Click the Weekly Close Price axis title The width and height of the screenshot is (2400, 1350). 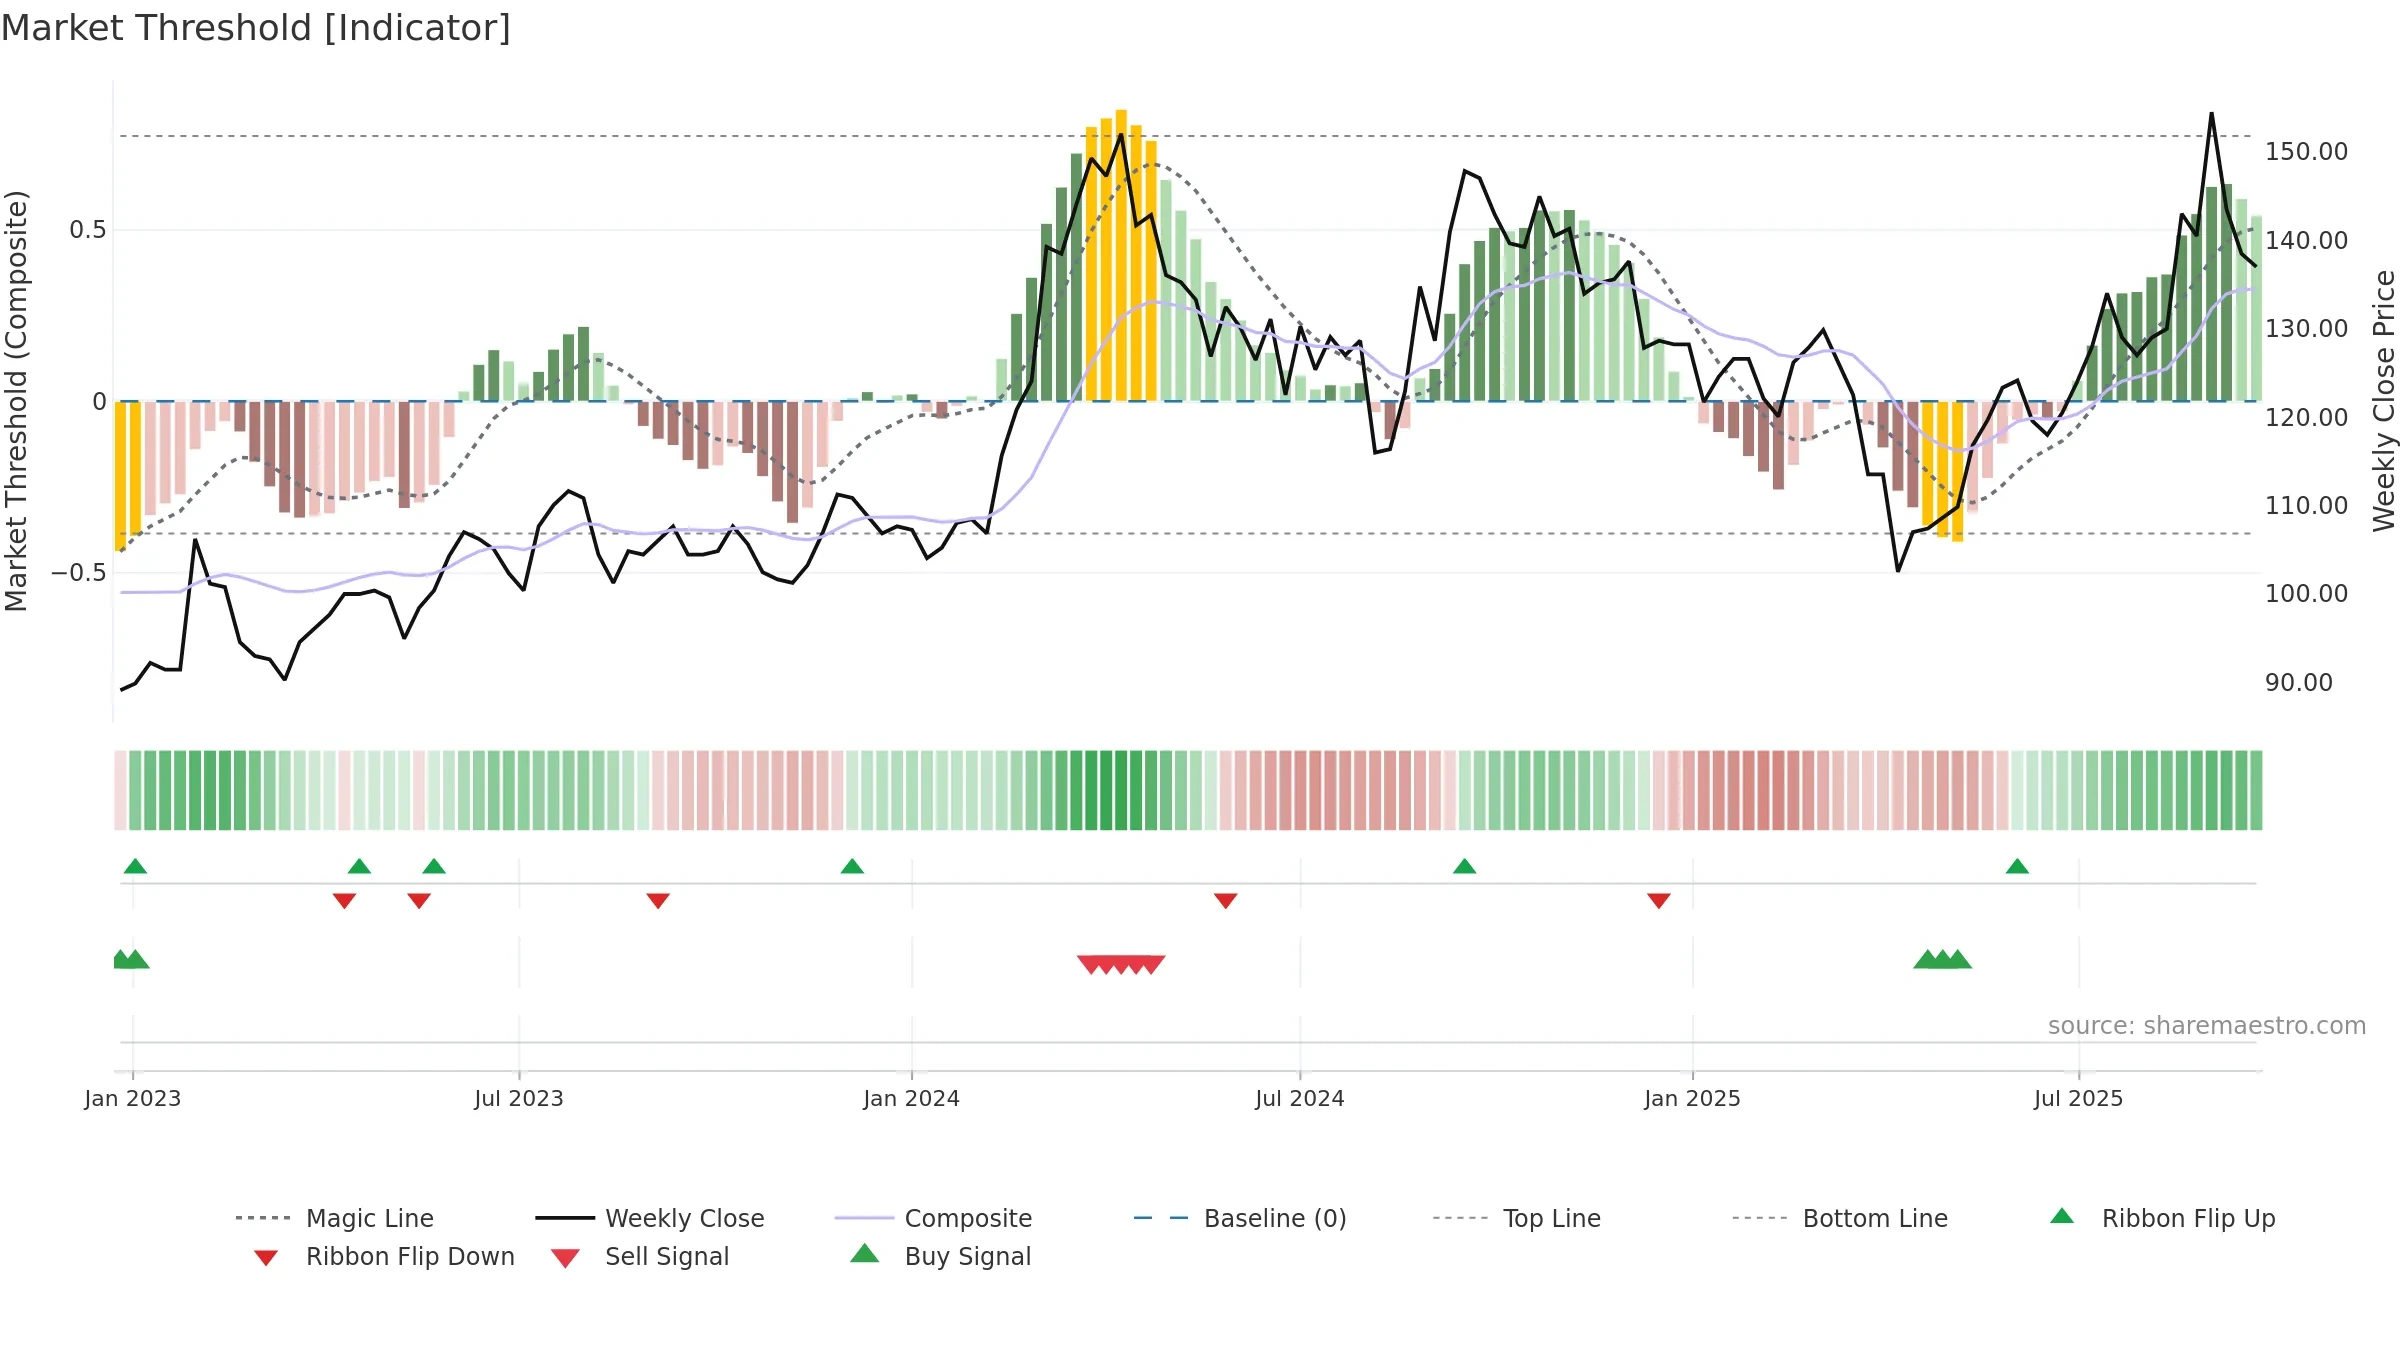coord(2384,401)
